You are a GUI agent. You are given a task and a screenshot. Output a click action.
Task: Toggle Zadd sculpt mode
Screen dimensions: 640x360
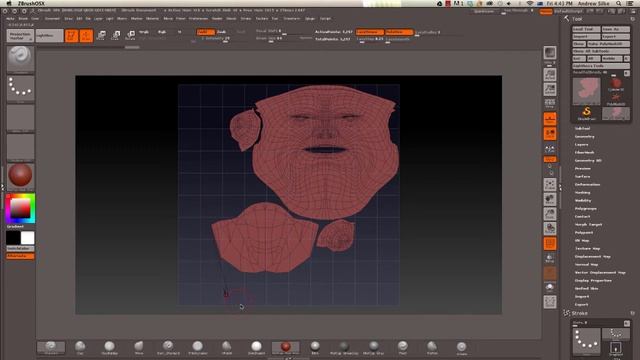pyautogui.click(x=205, y=32)
